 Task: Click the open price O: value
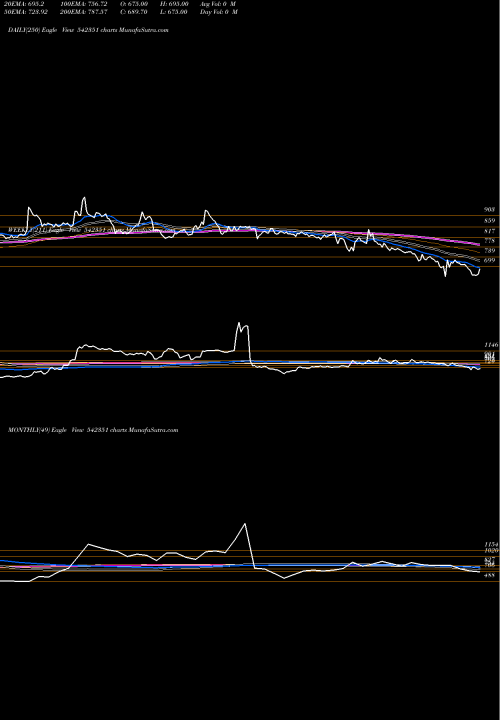pos(134,4)
